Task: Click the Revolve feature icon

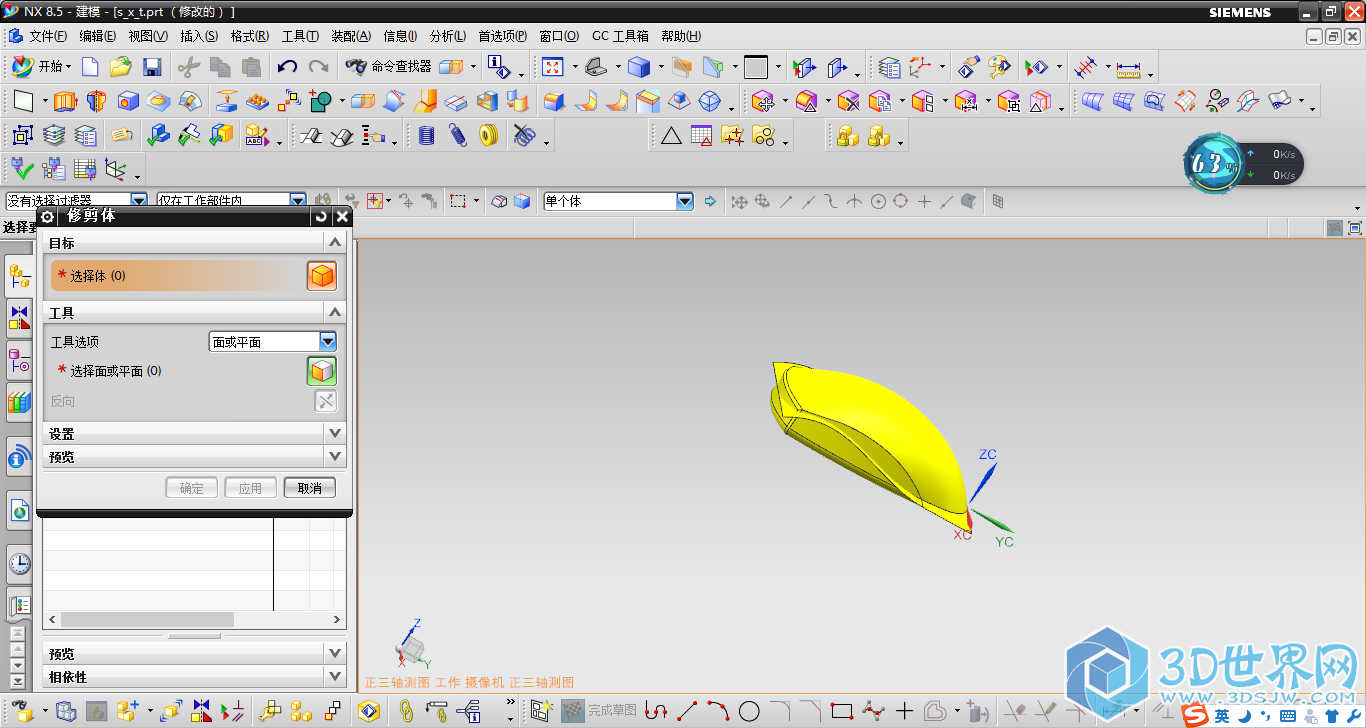Action: (96, 101)
